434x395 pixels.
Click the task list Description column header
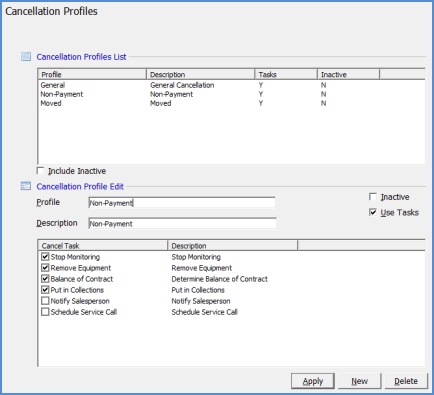tap(232, 246)
